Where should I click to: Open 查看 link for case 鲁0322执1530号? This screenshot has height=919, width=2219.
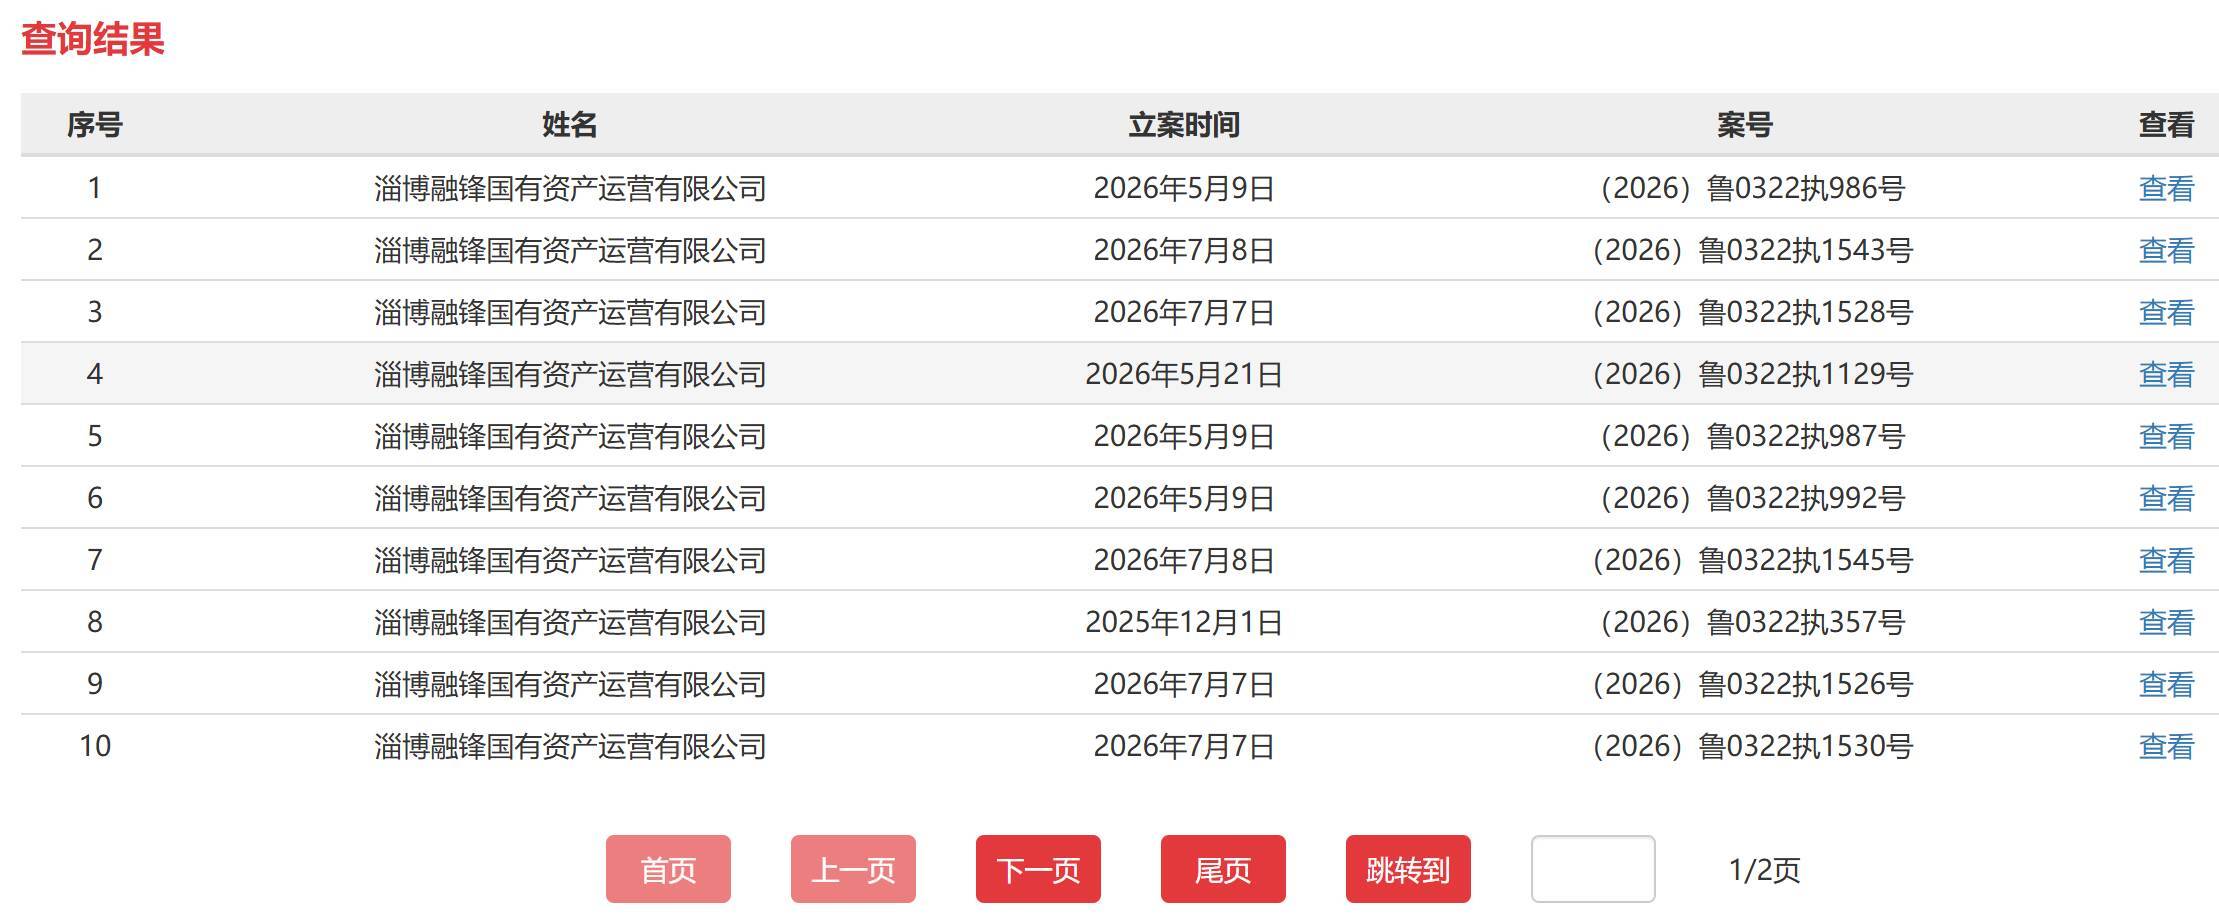[2166, 746]
